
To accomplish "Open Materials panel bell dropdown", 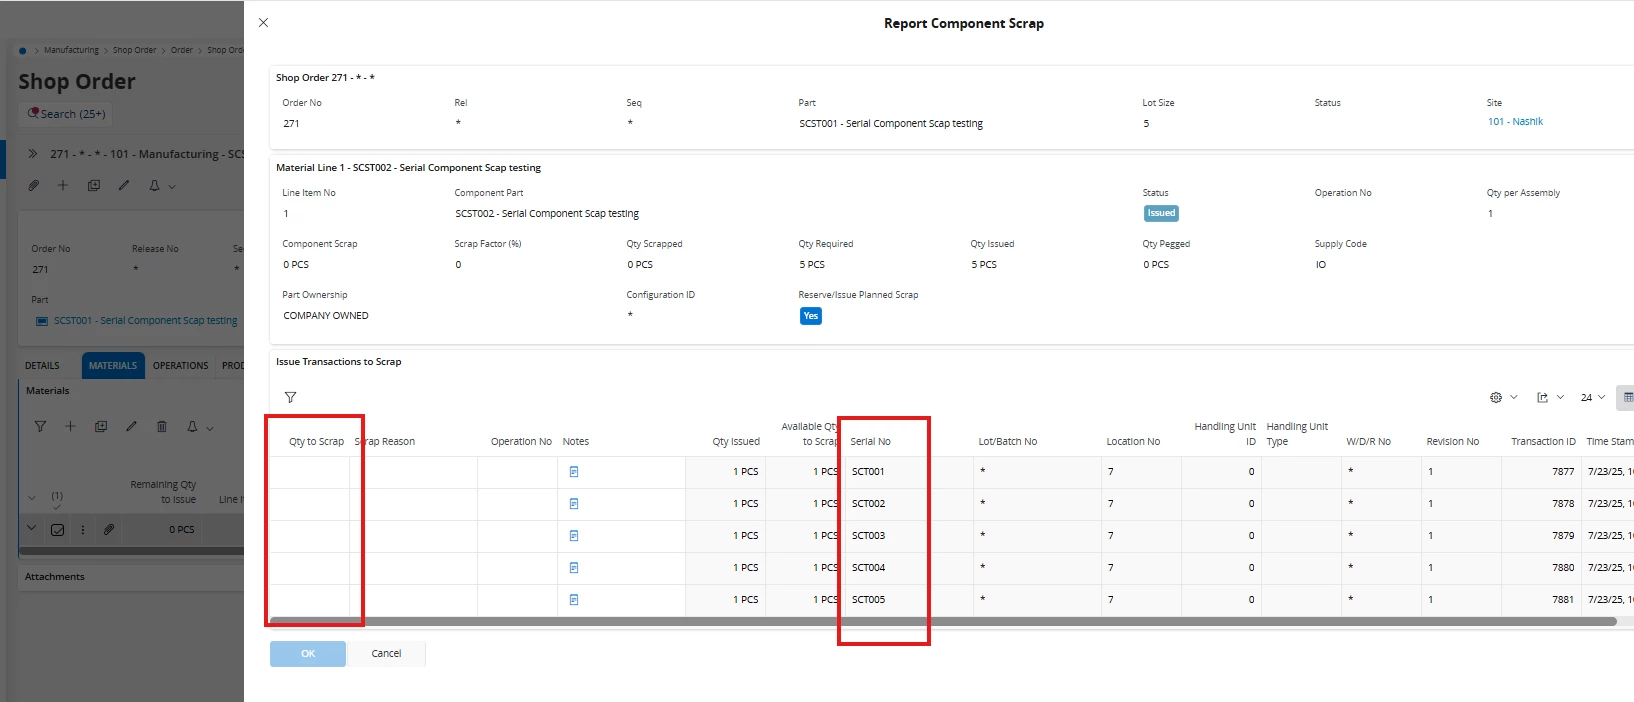I will point(199,426).
